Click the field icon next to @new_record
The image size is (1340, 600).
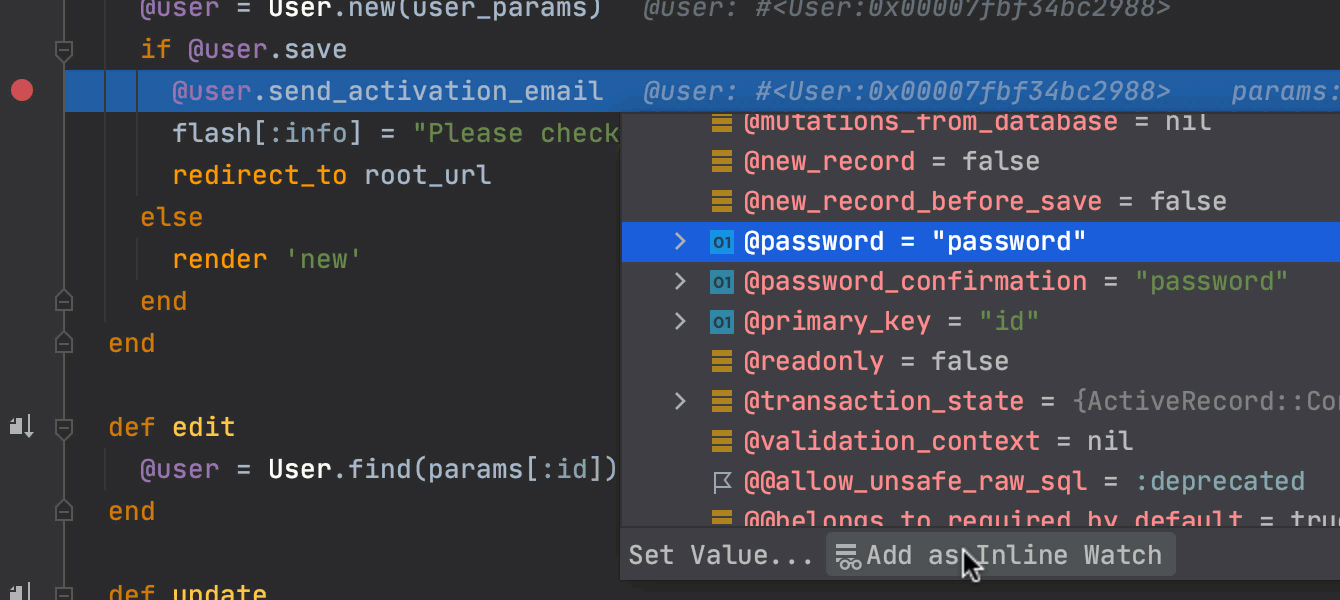pos(722,162)
